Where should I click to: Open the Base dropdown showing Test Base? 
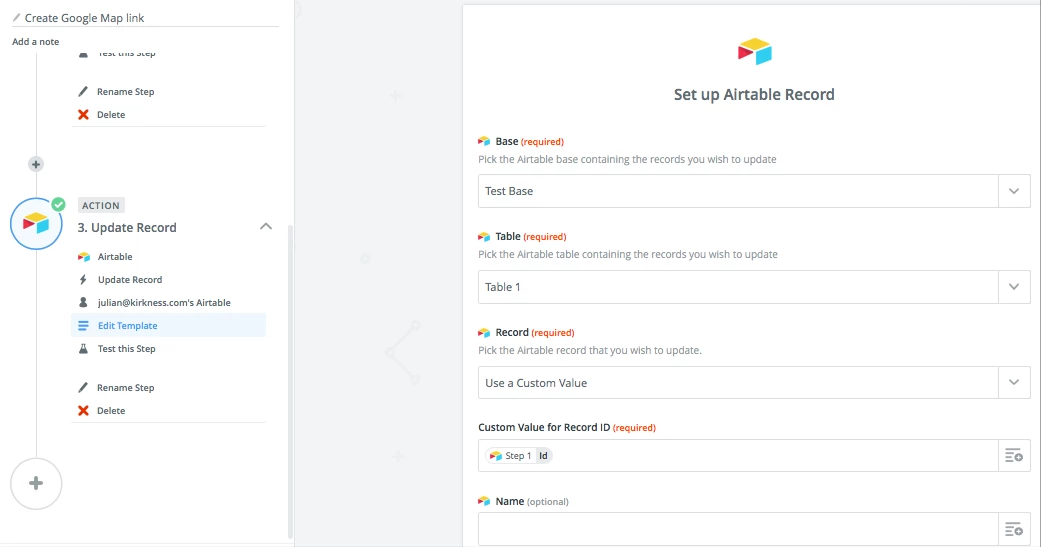tap(754, 191)
